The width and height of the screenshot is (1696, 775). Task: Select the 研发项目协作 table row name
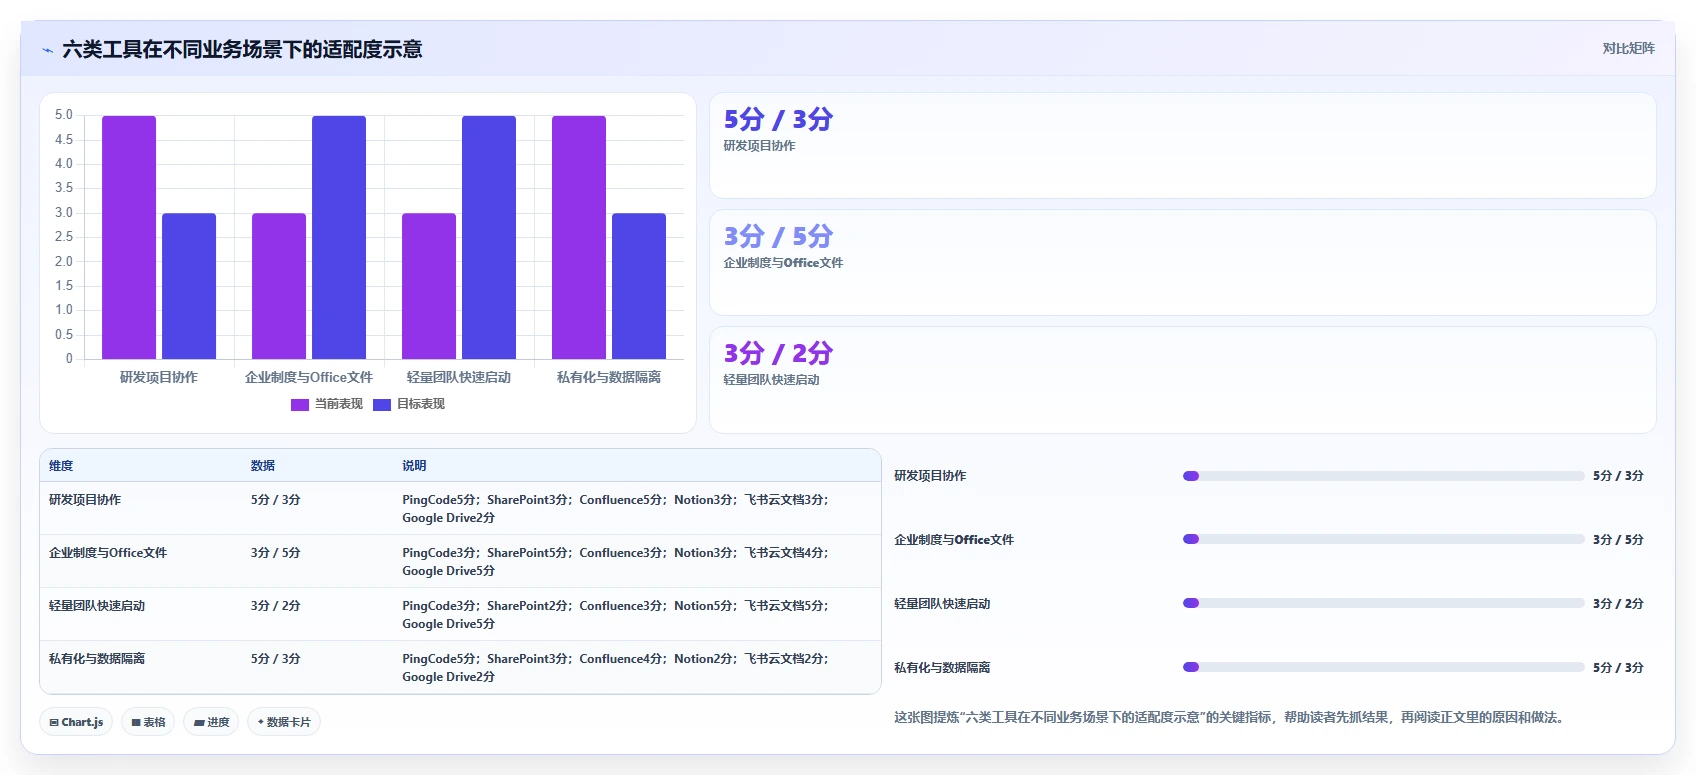click(85, 500)
